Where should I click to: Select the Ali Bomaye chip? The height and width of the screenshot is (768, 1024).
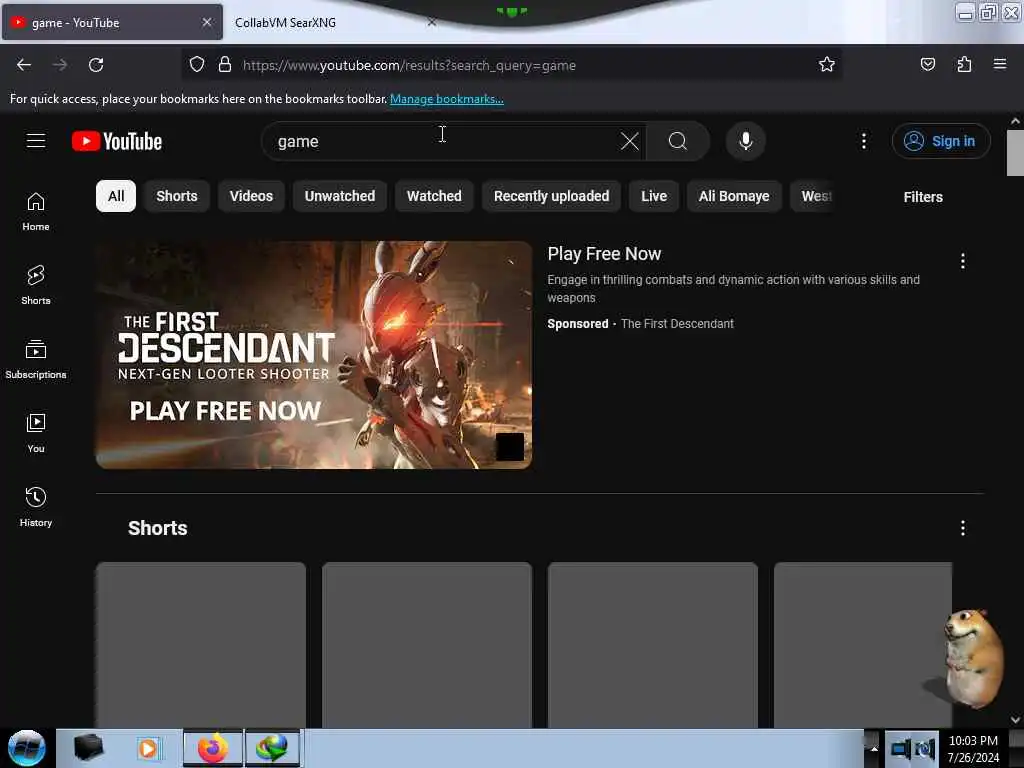coord(734,196)
